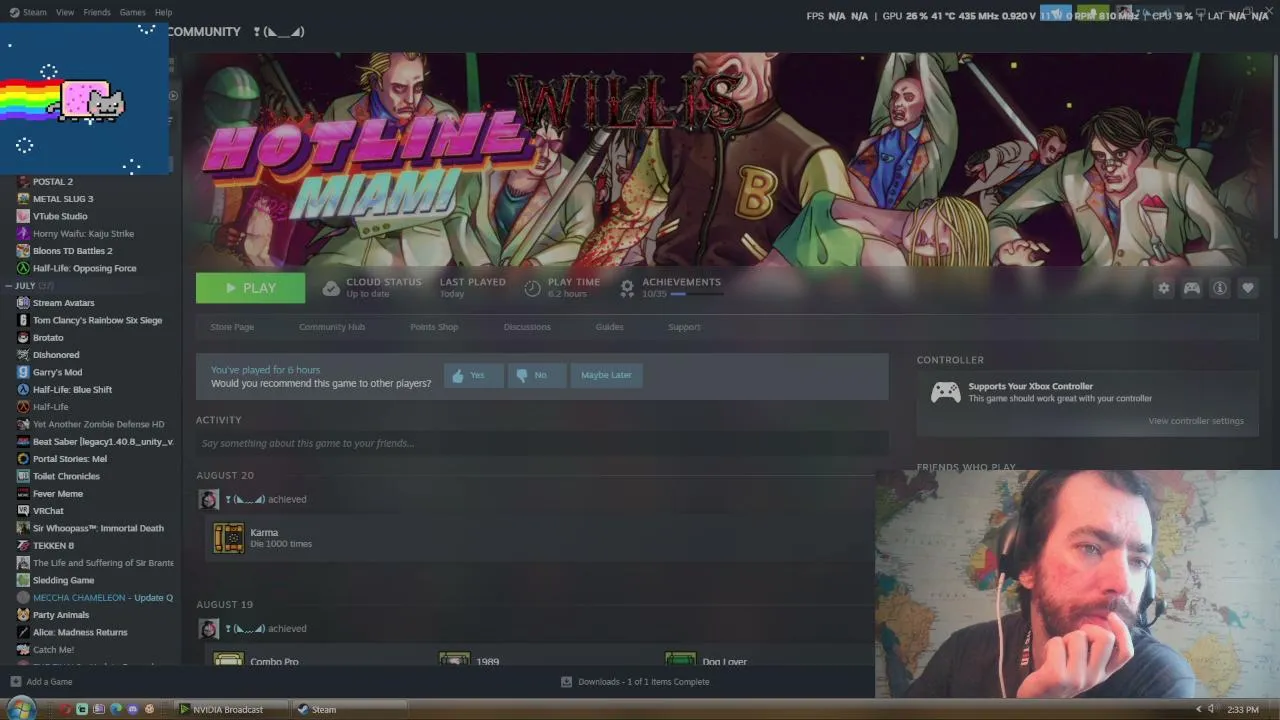Click the user avatar beside August 19 activity
This screenshot has width=1280, height=720.
(x=209, y=629)
